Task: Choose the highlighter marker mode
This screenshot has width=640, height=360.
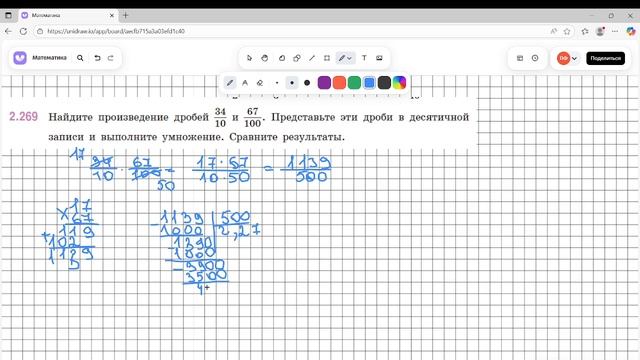Action: point(245,83)
